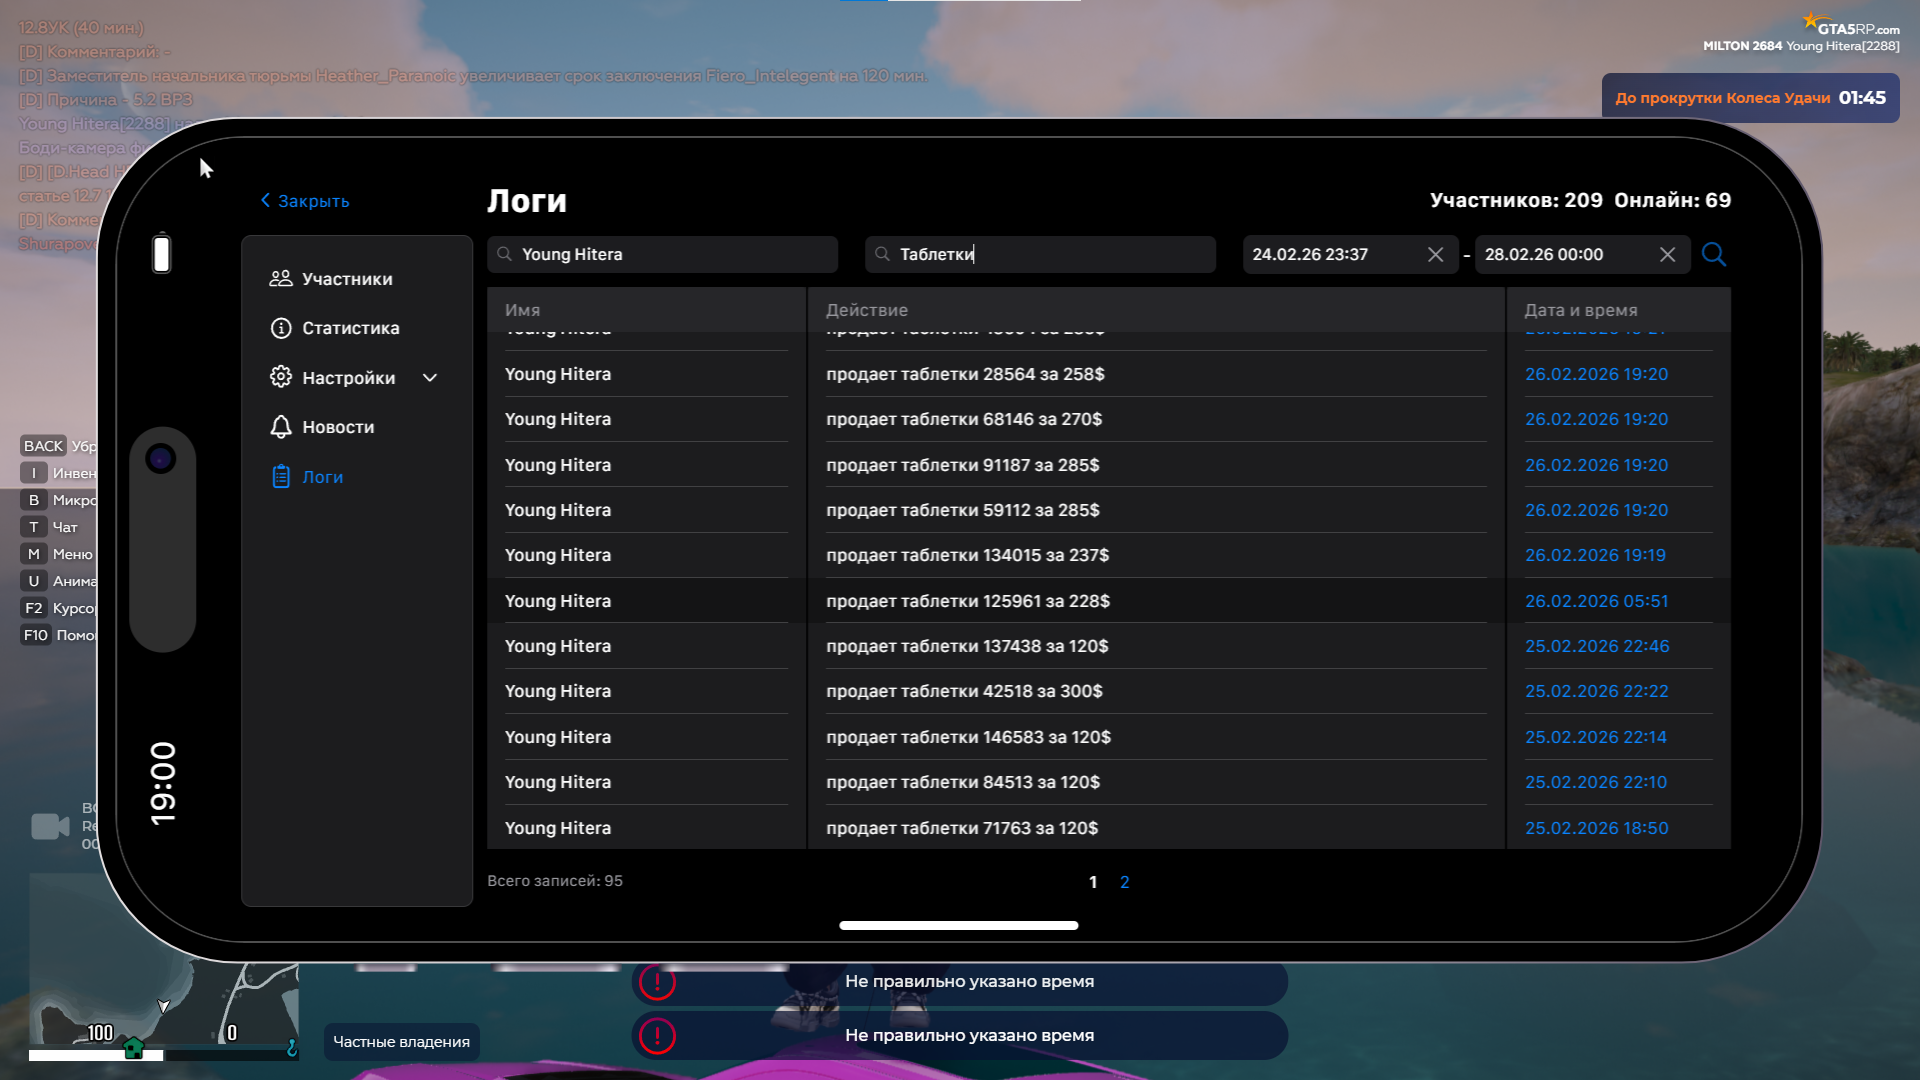Clear the 24.02.26 23:37 start date
Screen dimensions: 1920x1080
[x=1435, y=255]
